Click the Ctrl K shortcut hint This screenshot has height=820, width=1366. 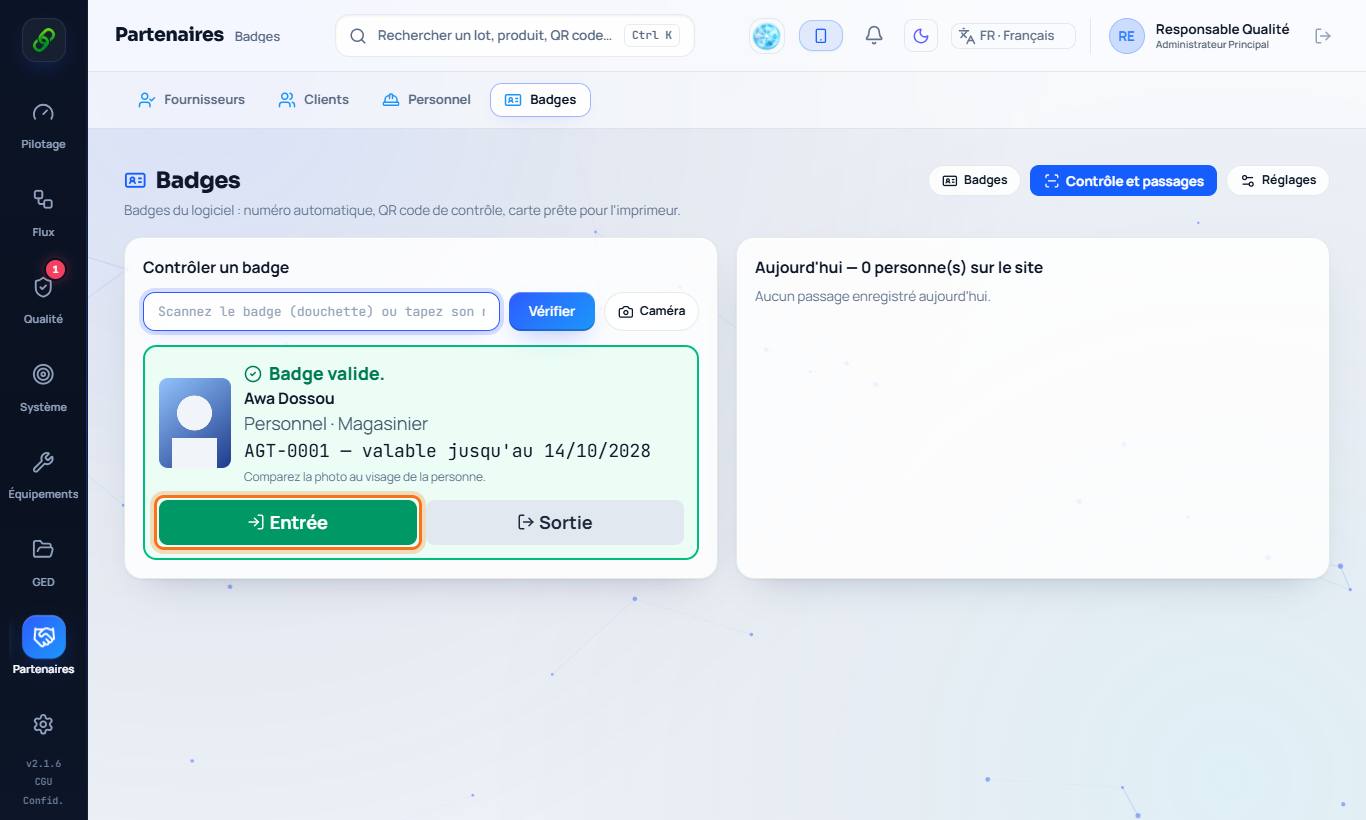pos(652,36)
